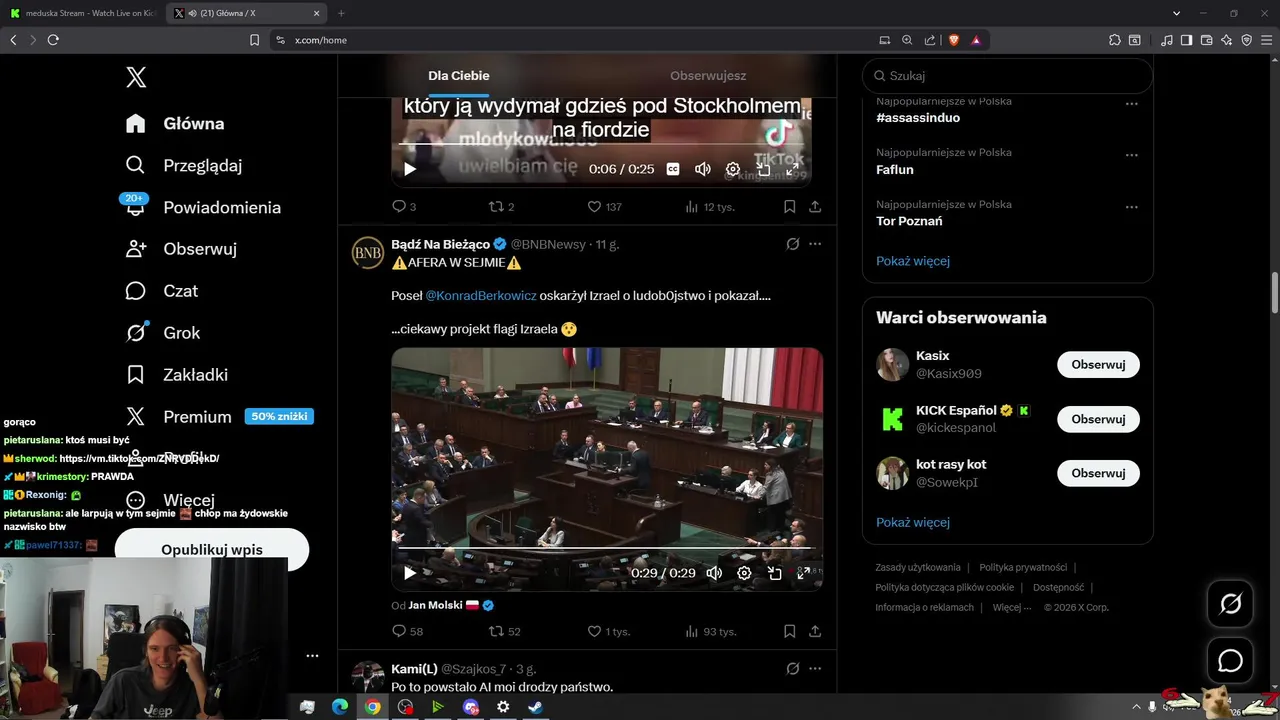The width and height of the screenshot is (1280, 720).
Task: Click Opublikuj wpis button
Action: pyautogui.click(x=212, y=549)
